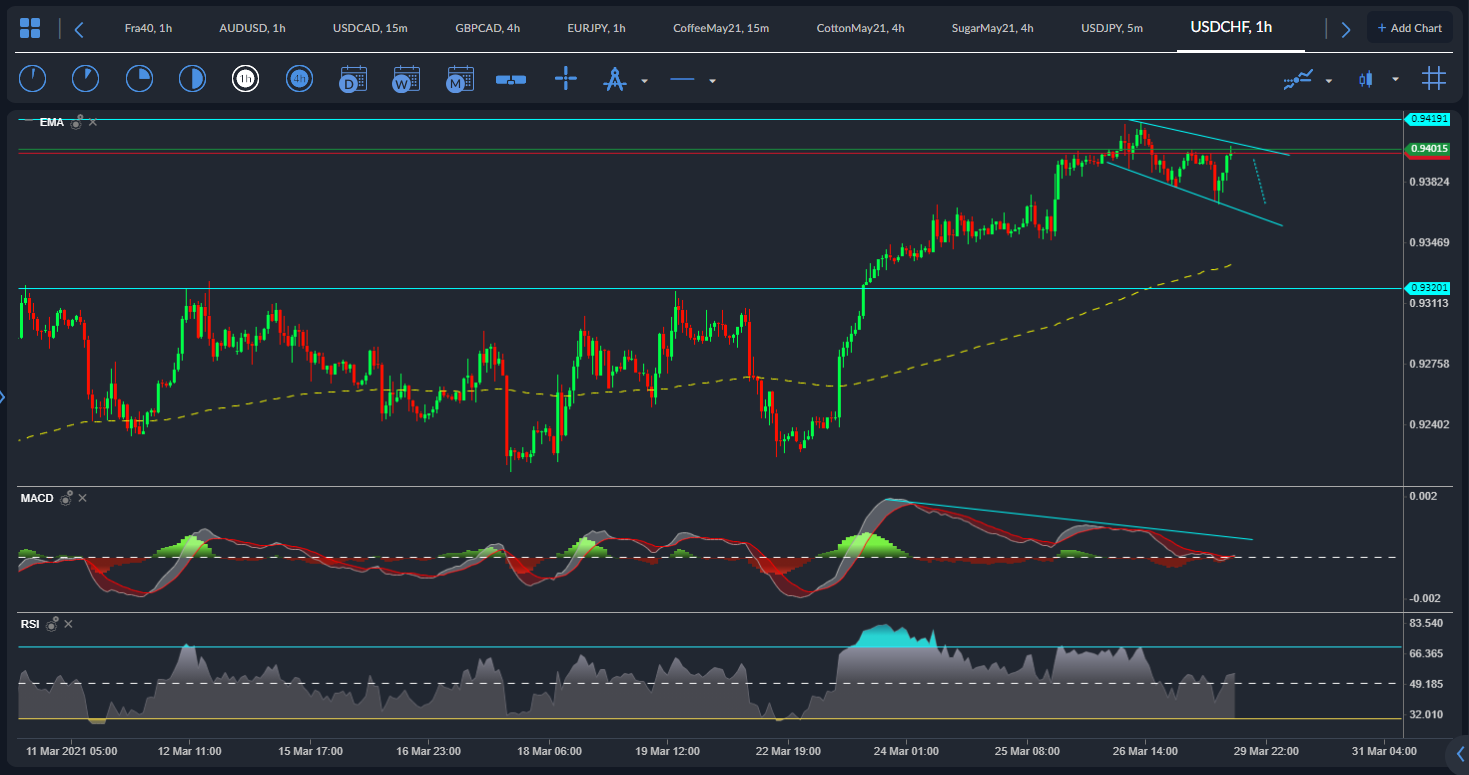Open the chart layout grid menu icon
The image size is (1469, 775).
30,28
